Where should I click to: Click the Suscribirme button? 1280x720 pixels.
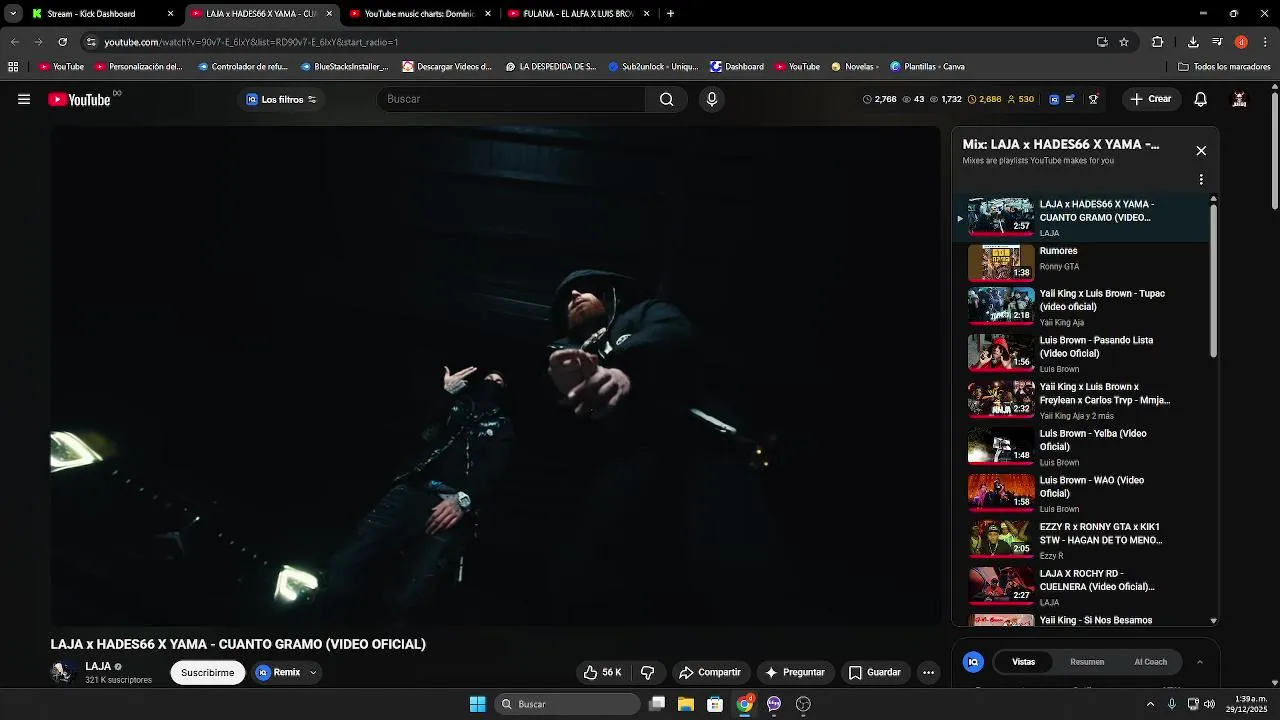(x=207, y=673)
